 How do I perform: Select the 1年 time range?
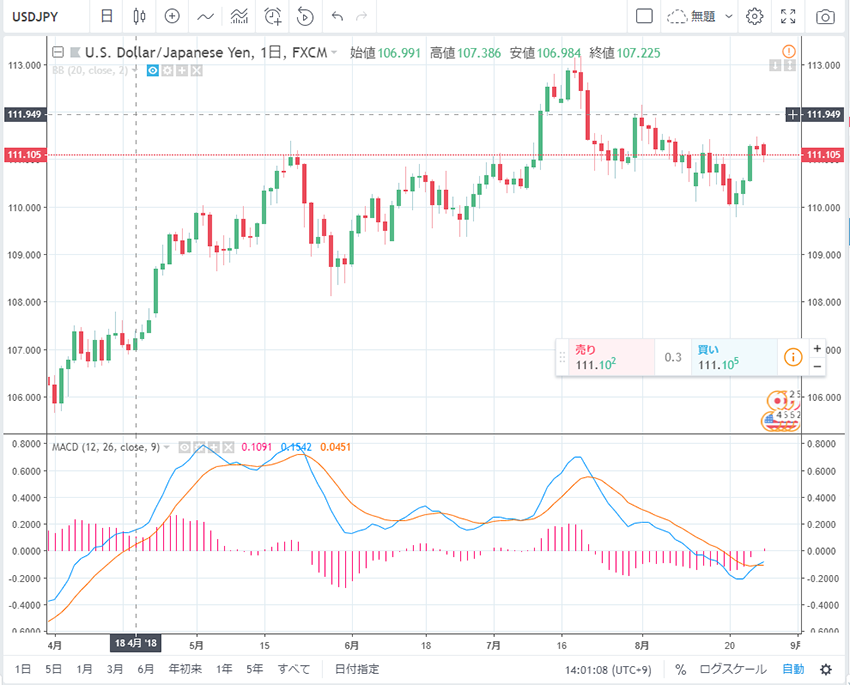click(x=224, y=669)
